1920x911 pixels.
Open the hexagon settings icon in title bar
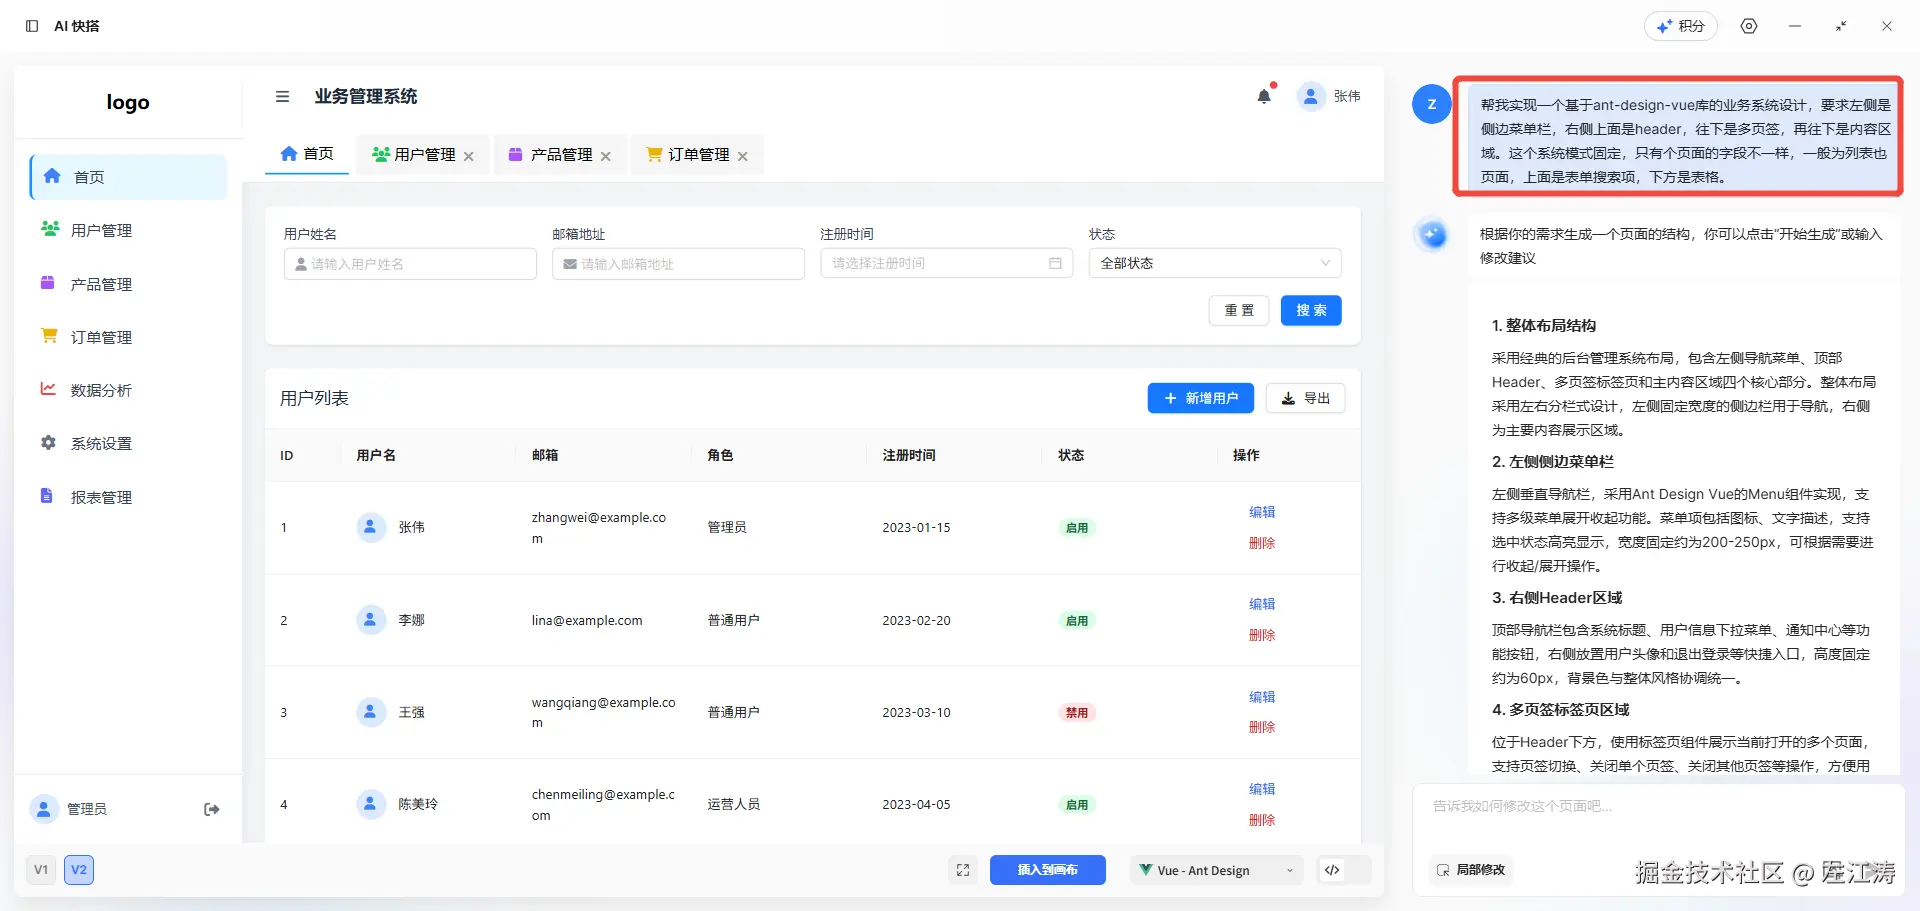[1749, 26]
